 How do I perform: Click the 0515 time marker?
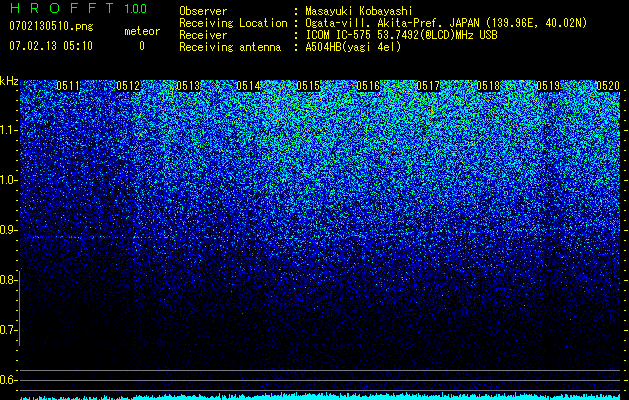pos(308,86)
